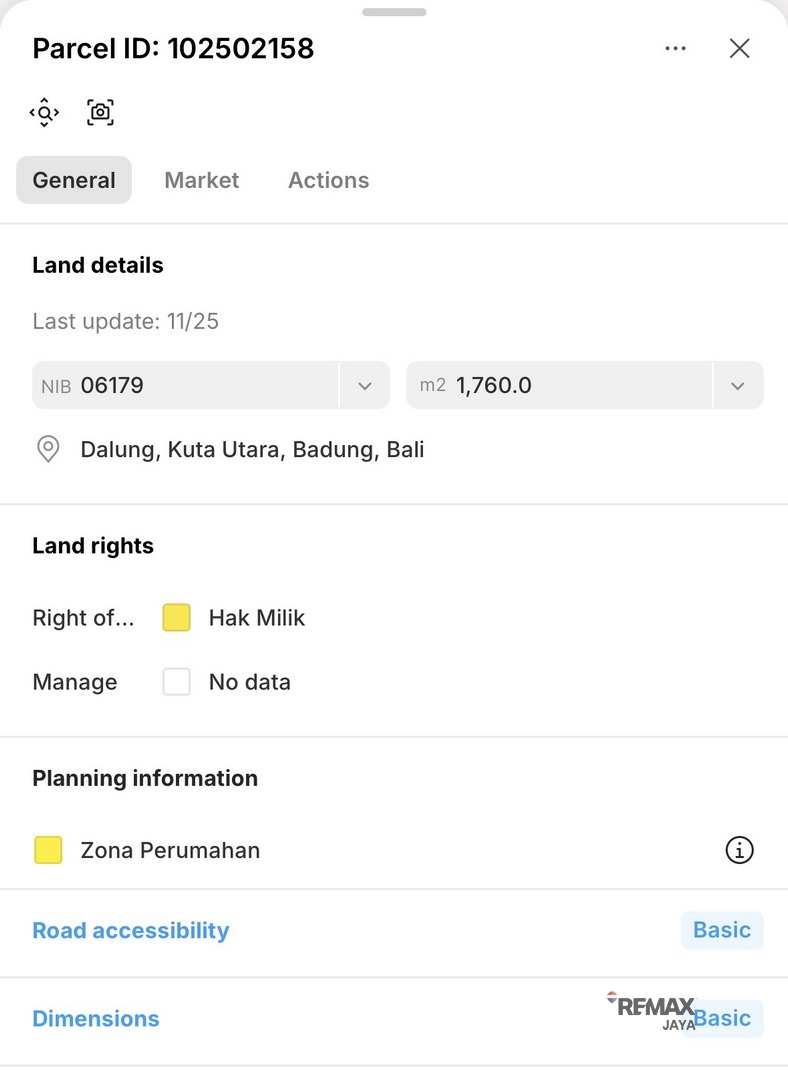Grab the drag handle at the panel top
The width and height of the screenshot is (788, 1080).
394,12
